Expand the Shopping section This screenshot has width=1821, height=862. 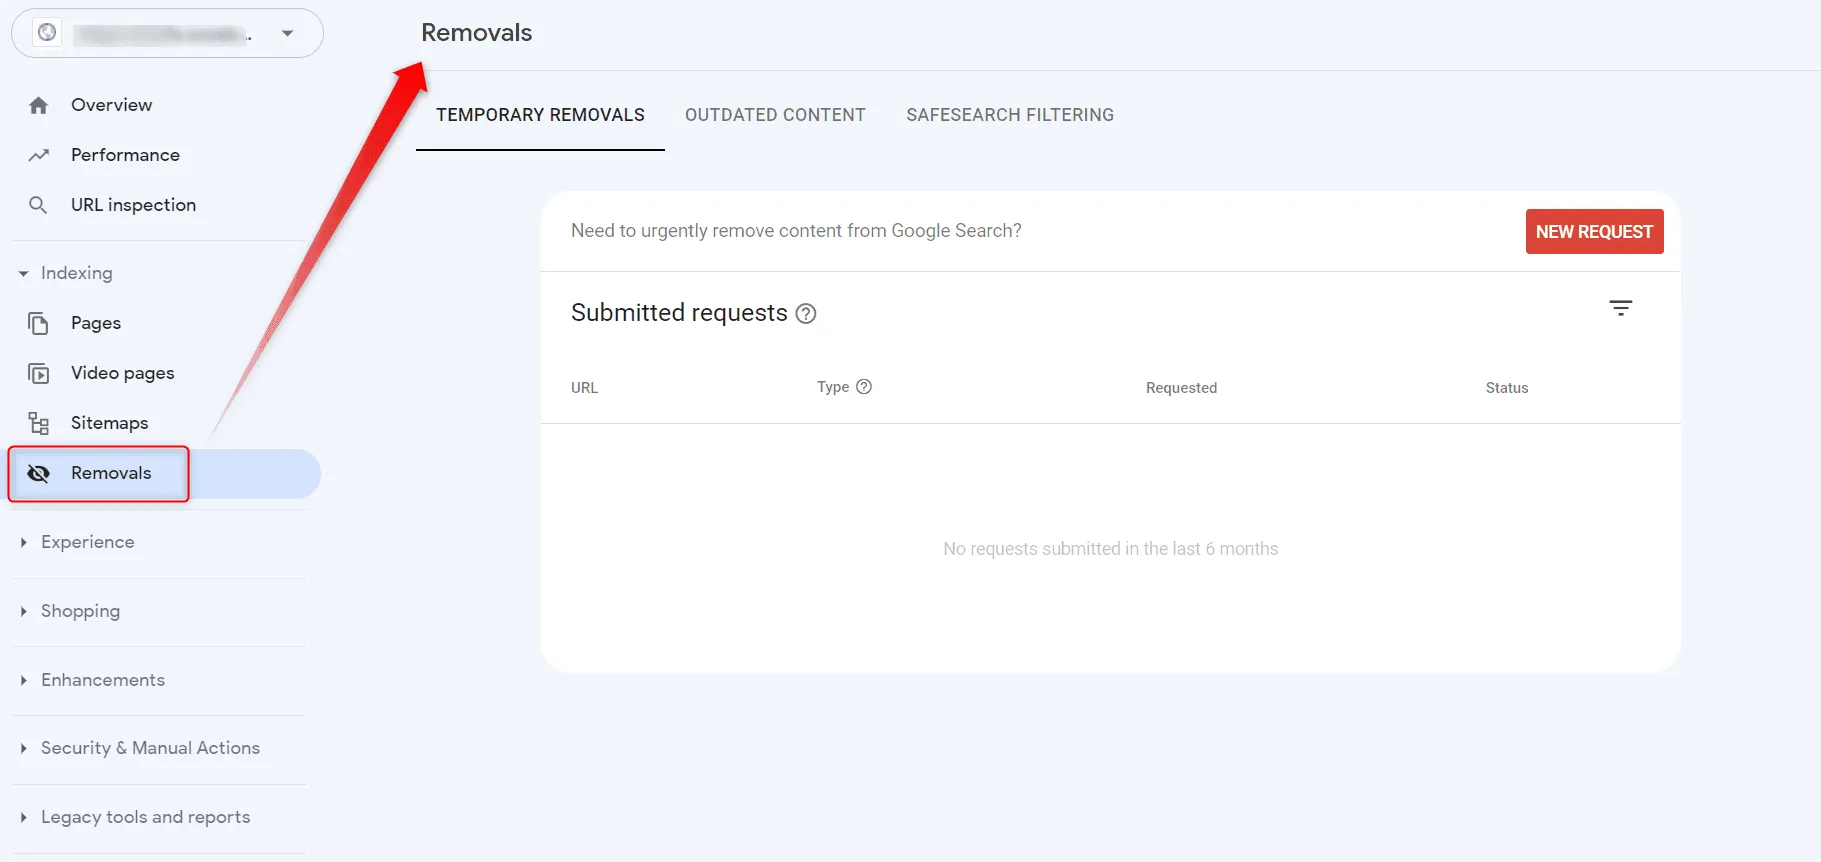[23, 611]
